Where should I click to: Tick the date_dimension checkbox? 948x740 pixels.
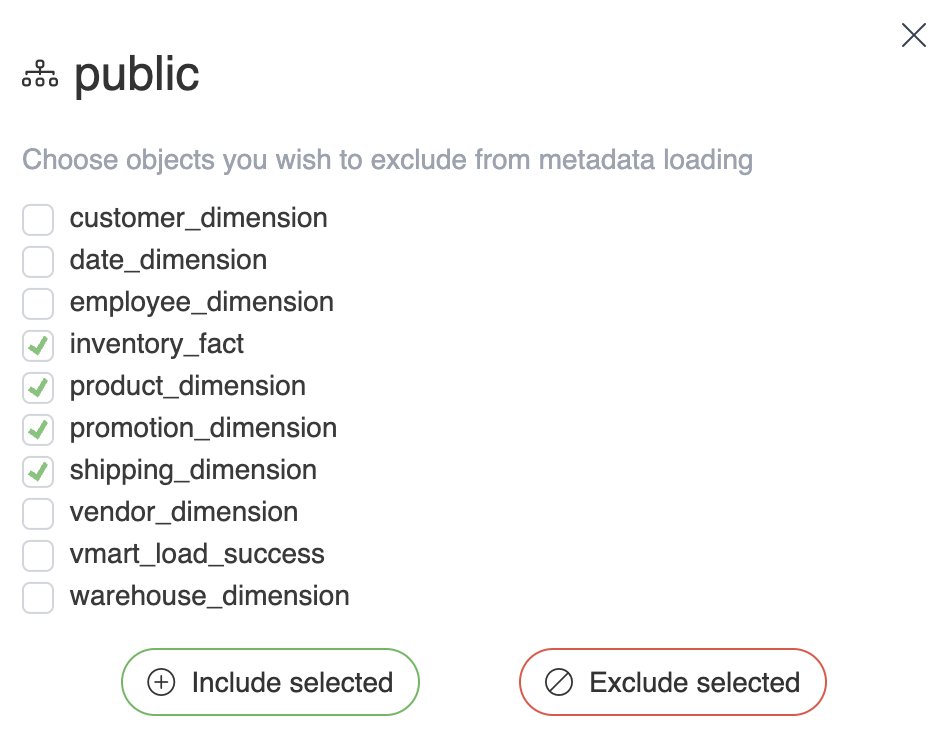(38, 261)
